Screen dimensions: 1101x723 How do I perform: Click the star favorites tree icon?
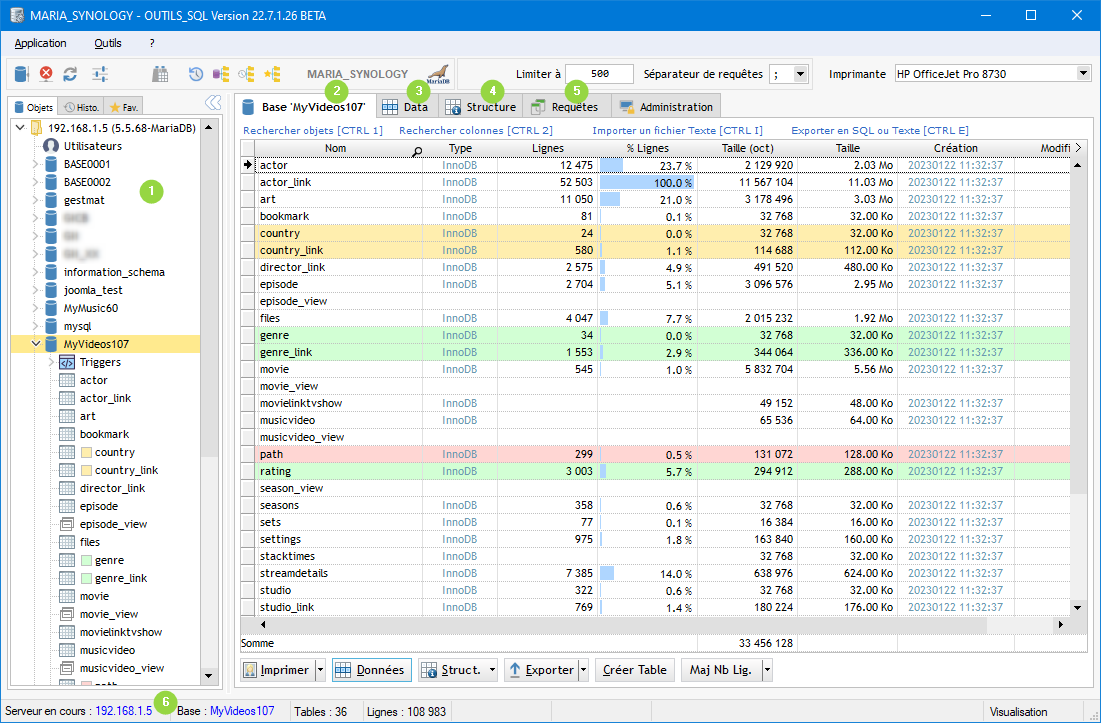[x=272, y=74]
